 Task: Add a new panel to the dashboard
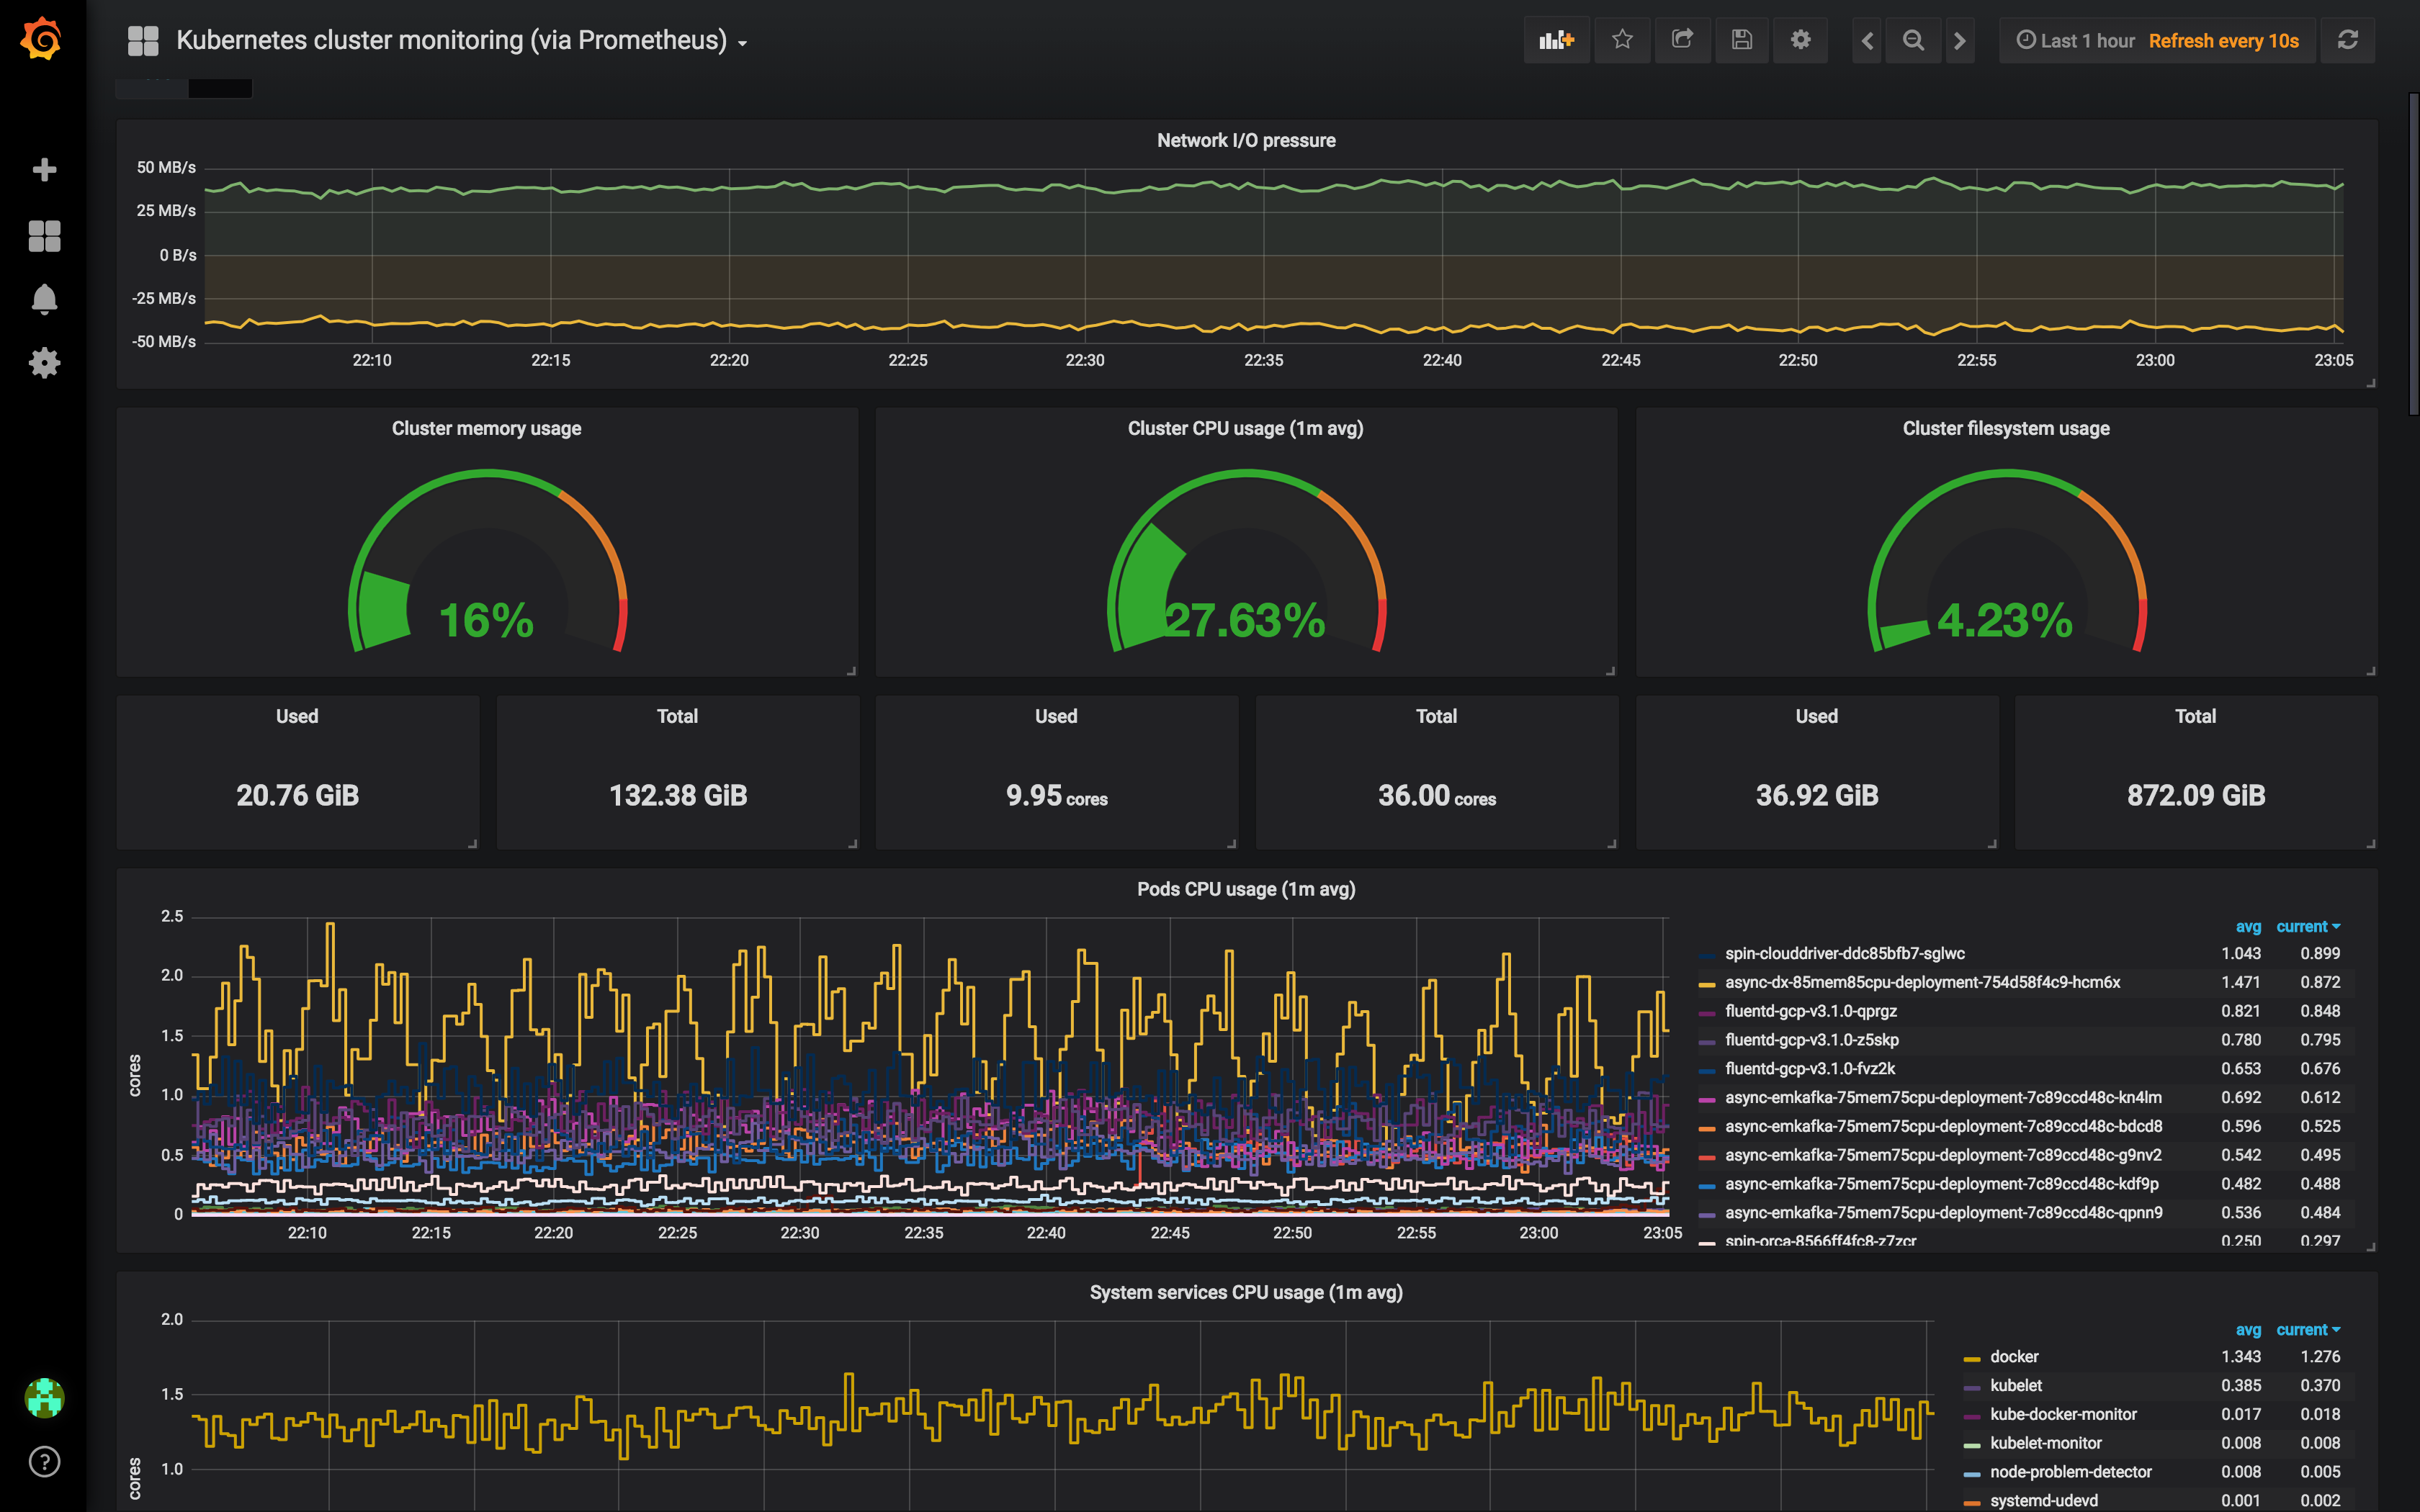tap(1556, 40)
